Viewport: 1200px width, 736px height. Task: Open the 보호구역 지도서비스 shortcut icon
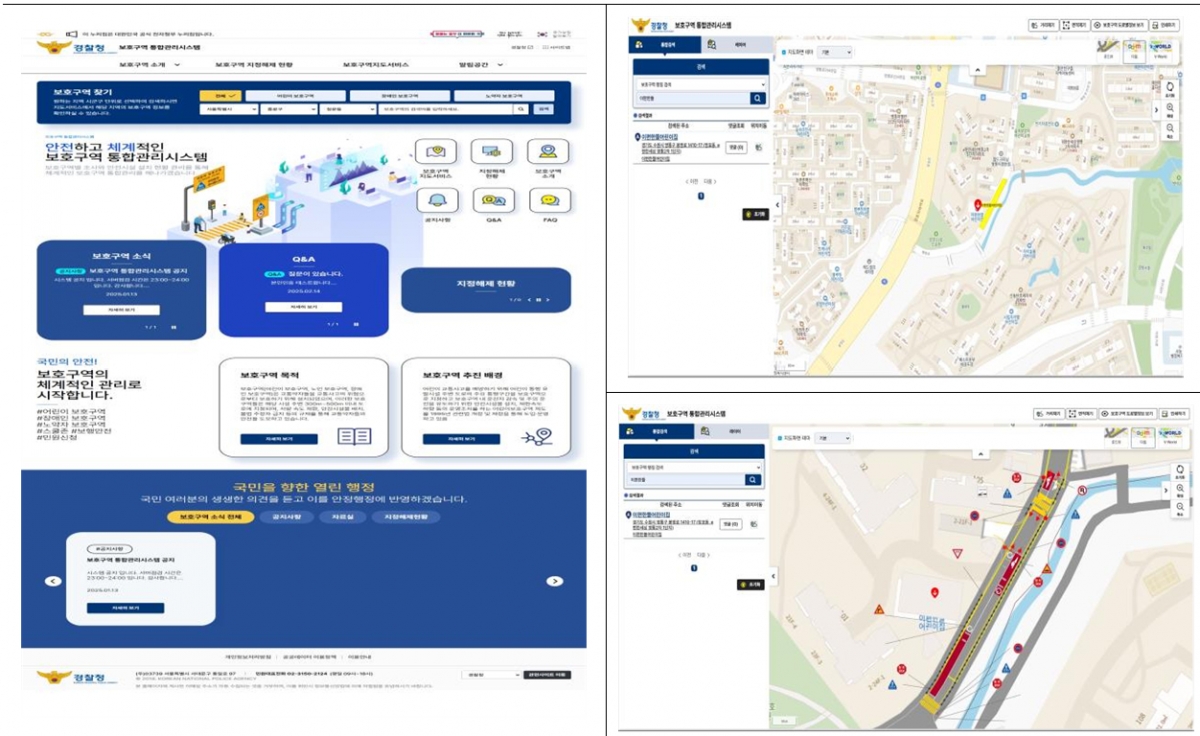click(x=436, y=152)
